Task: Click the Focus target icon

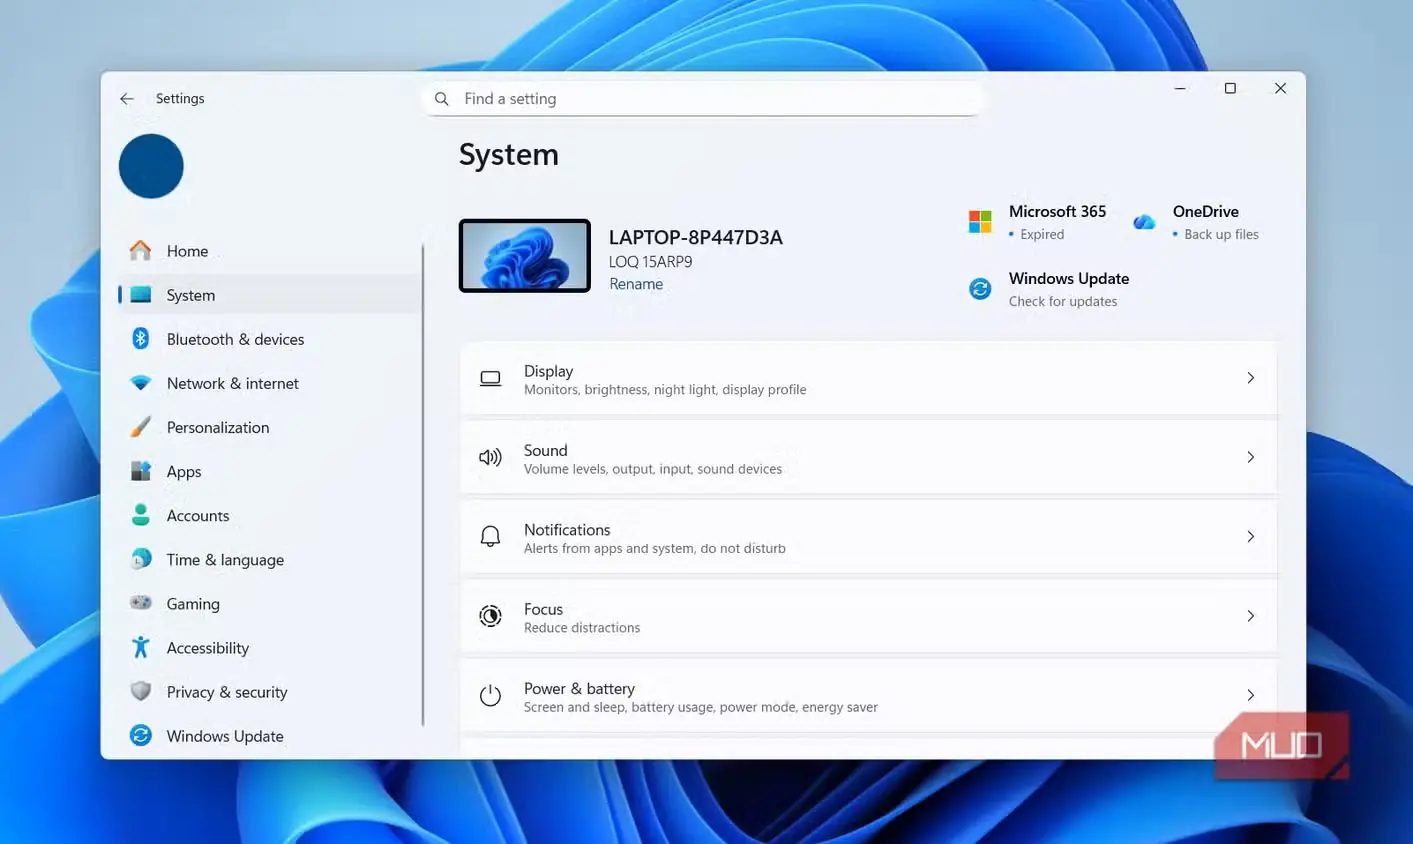Action: (490, 616)
